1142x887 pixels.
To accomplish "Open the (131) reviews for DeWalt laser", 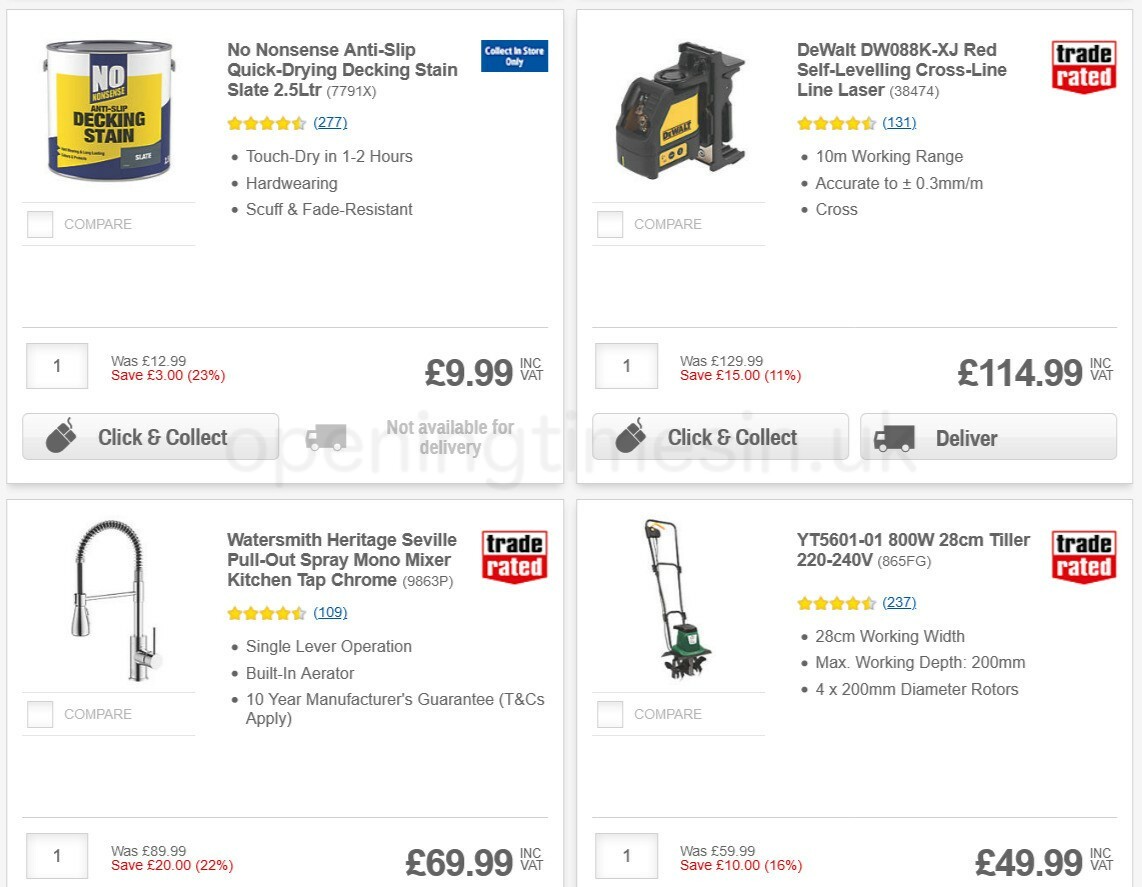I will click(x=900, y=123).
